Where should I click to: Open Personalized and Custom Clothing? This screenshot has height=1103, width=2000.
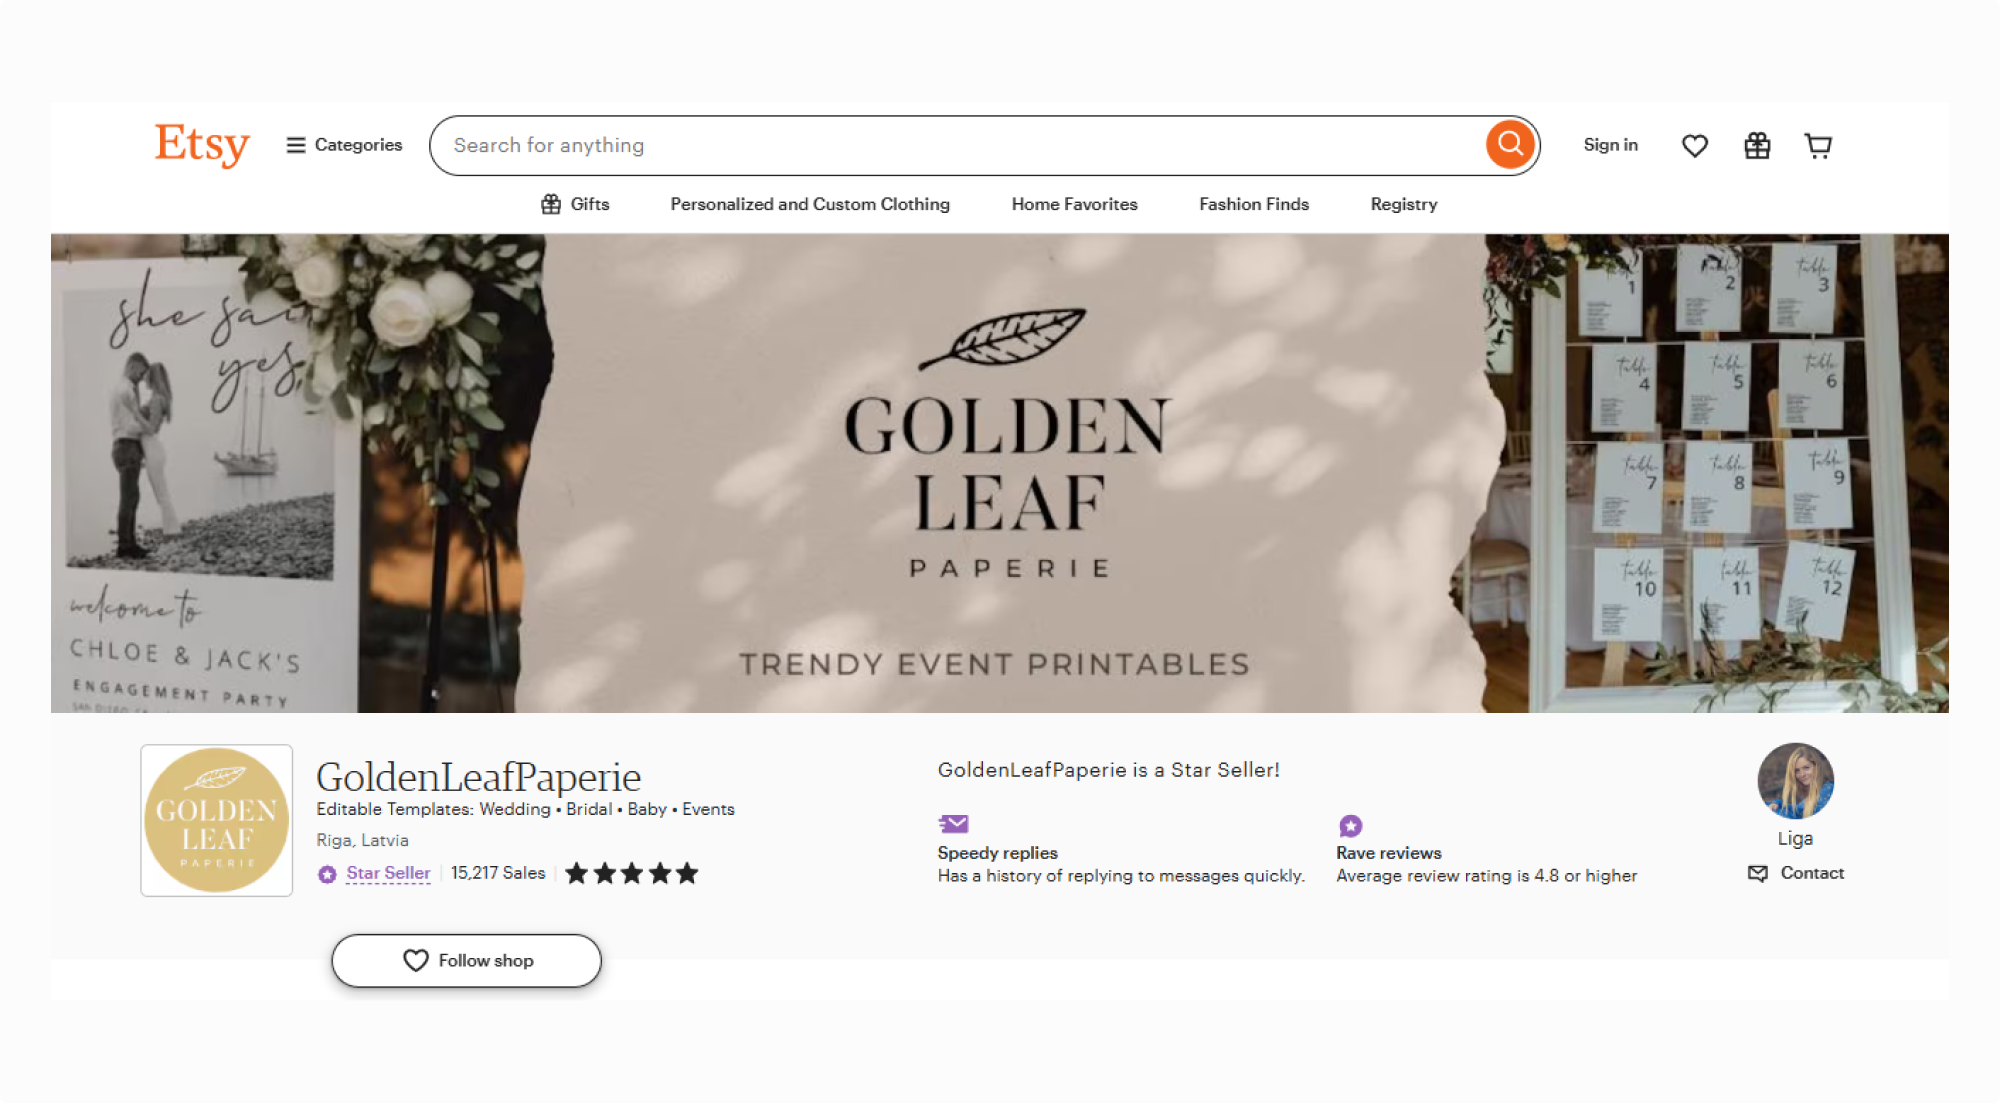point(810,204)
